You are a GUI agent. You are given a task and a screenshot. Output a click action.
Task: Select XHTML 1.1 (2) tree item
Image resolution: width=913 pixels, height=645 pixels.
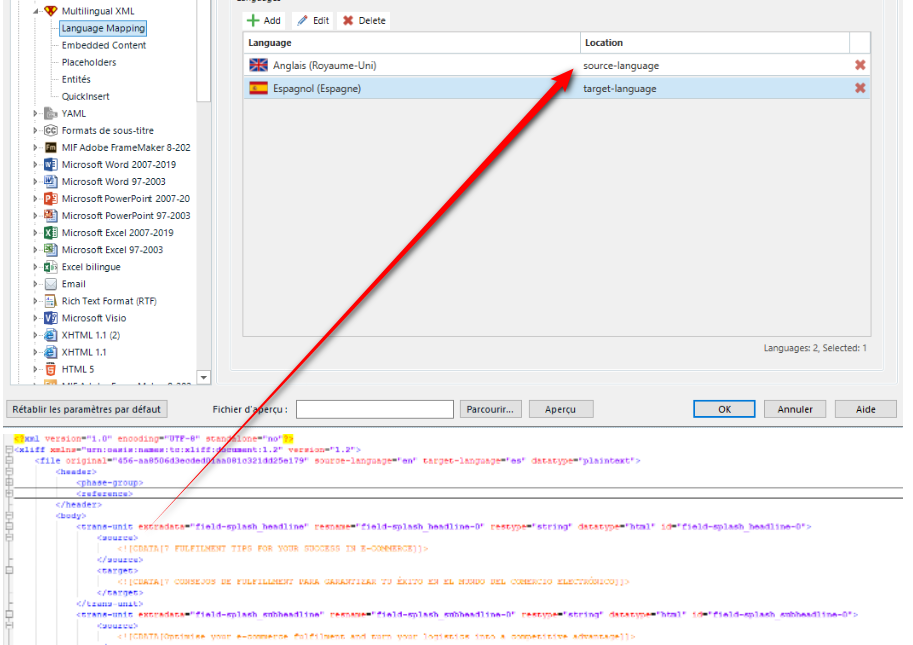(x=91, y=335)
